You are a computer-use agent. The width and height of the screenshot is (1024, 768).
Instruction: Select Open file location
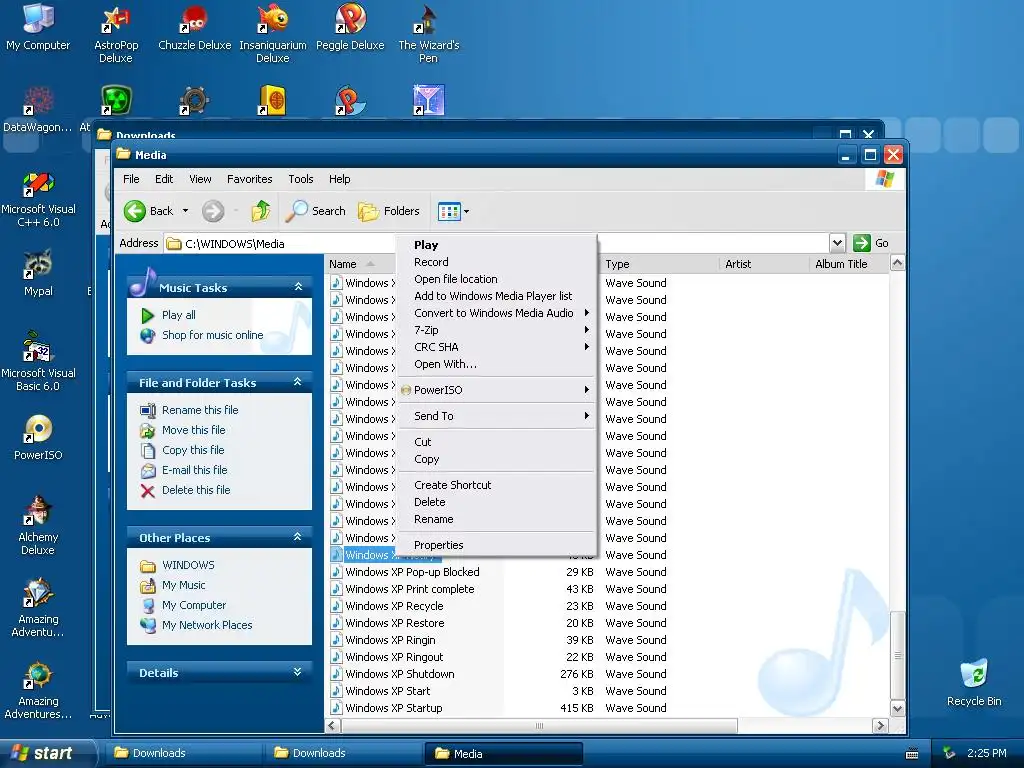(496, 279)
